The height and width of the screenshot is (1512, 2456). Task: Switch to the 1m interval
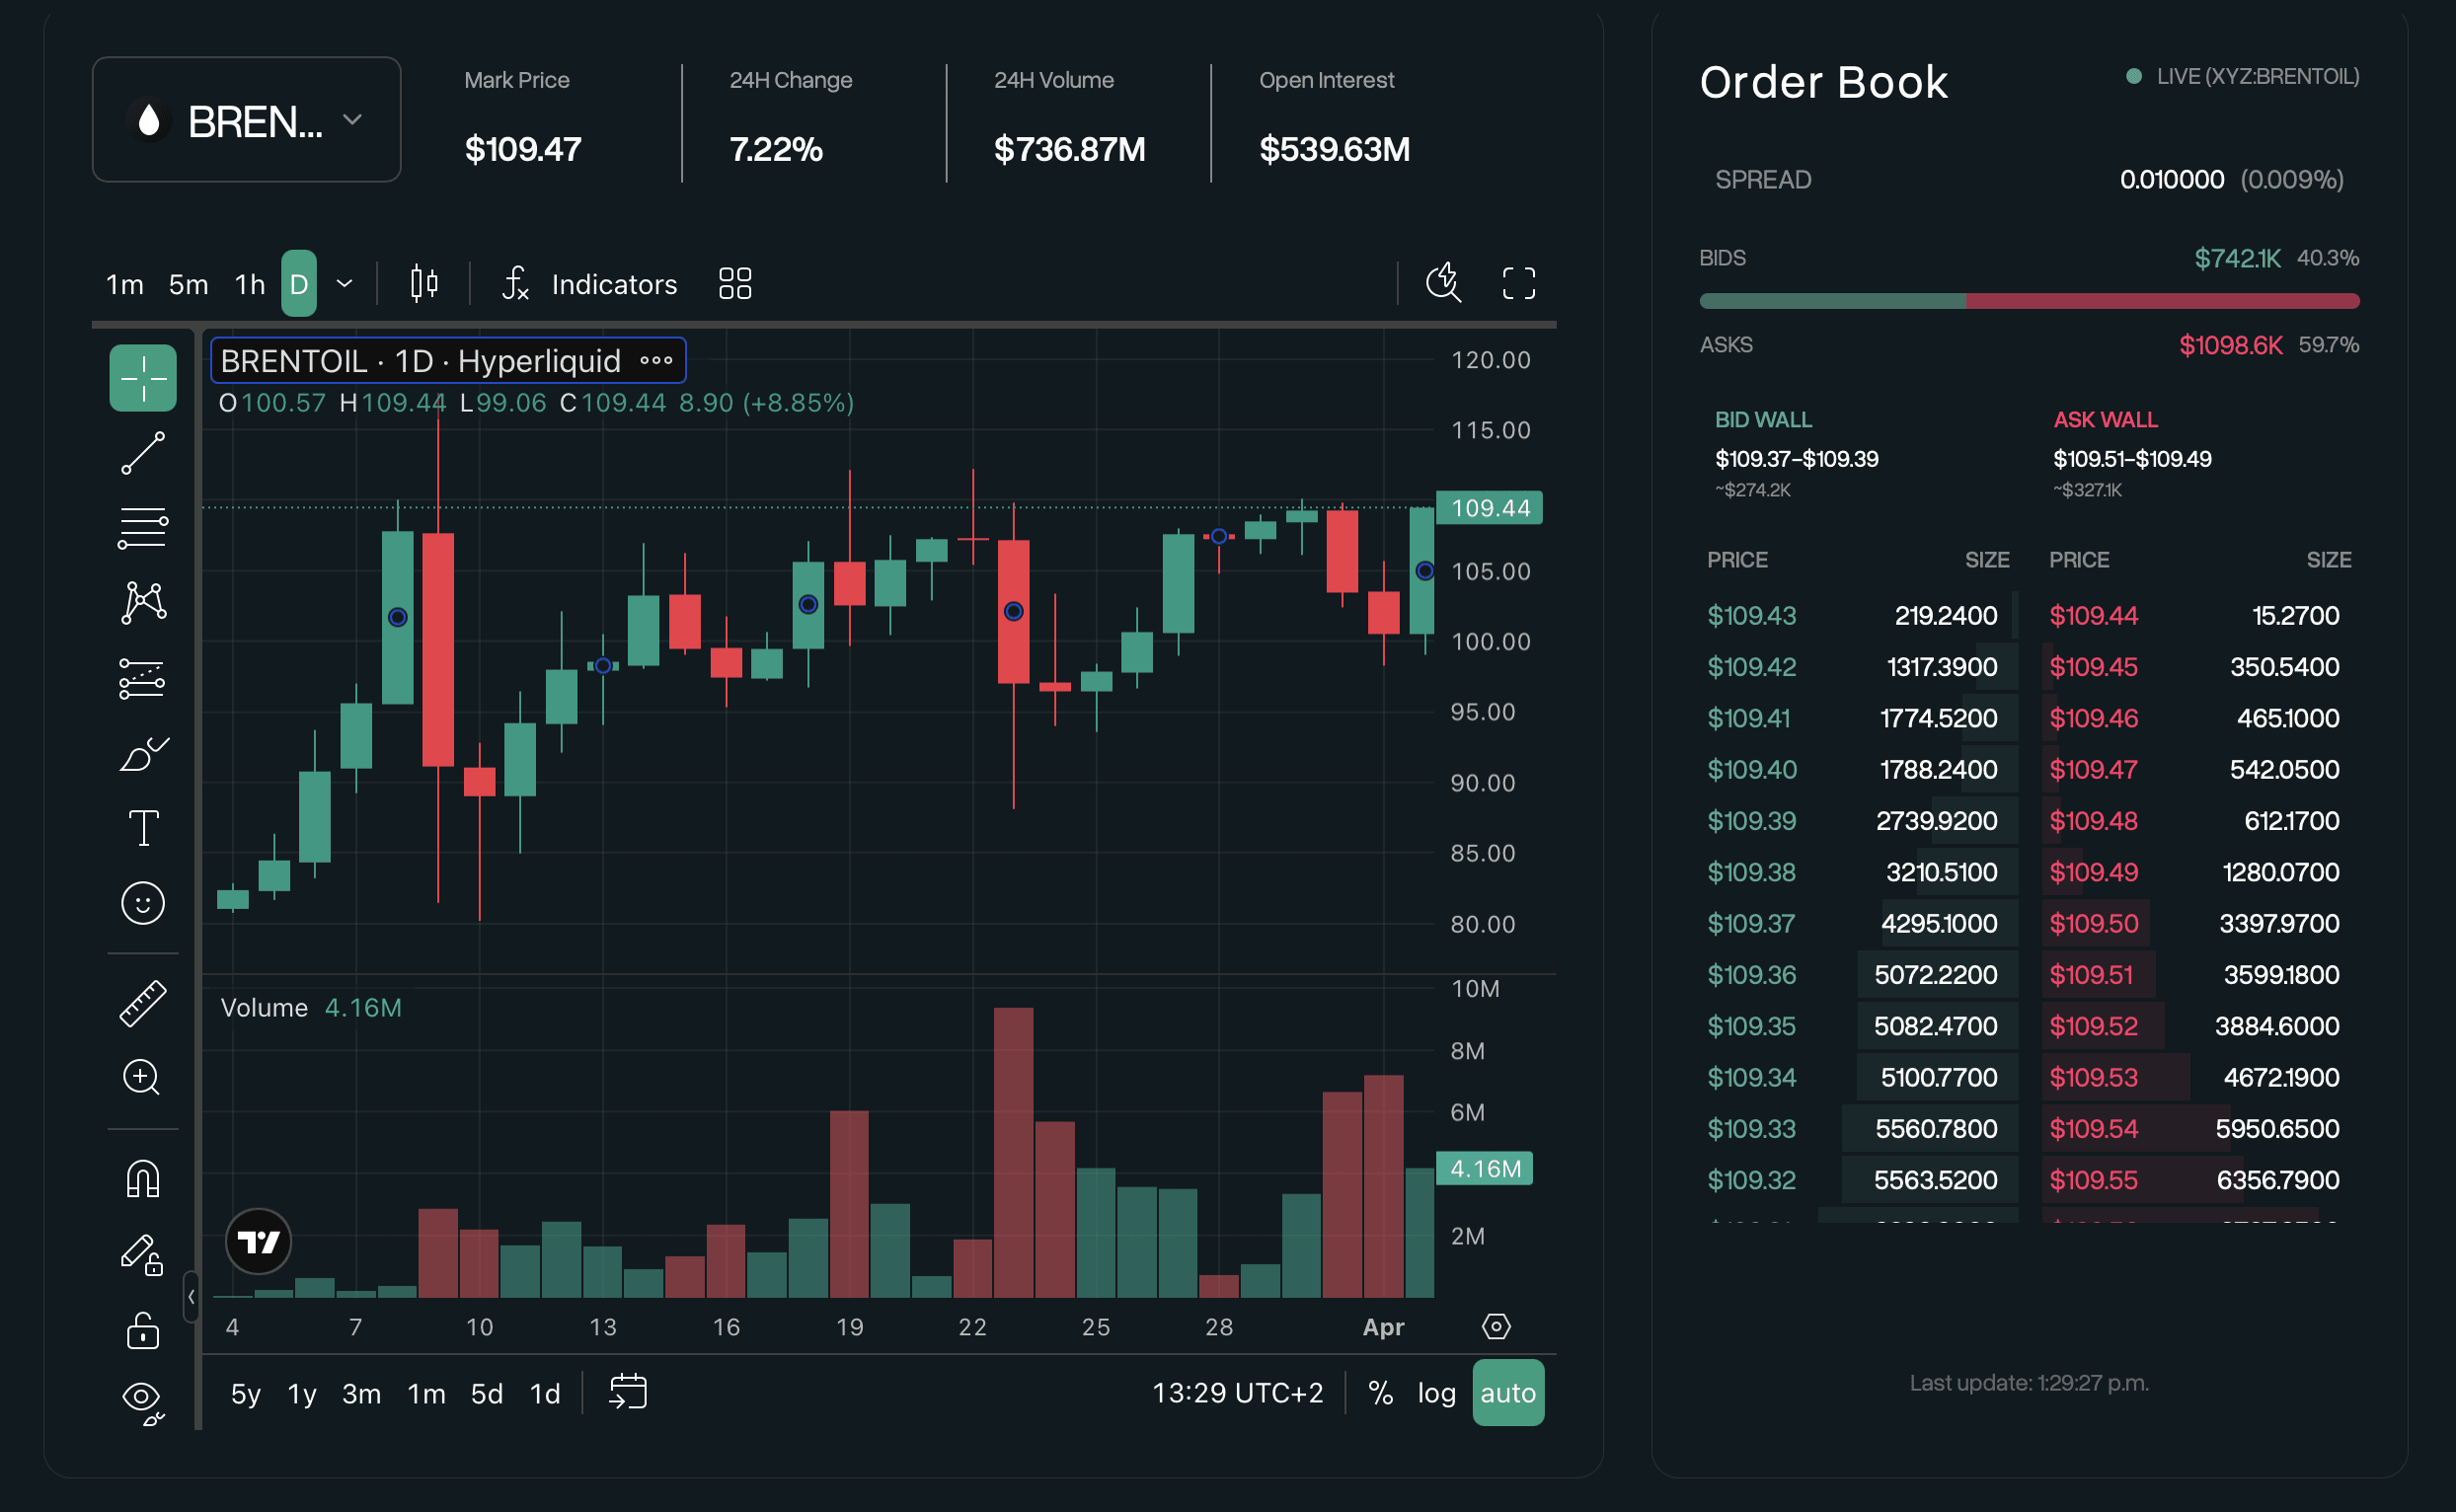(x=125, y=285)
